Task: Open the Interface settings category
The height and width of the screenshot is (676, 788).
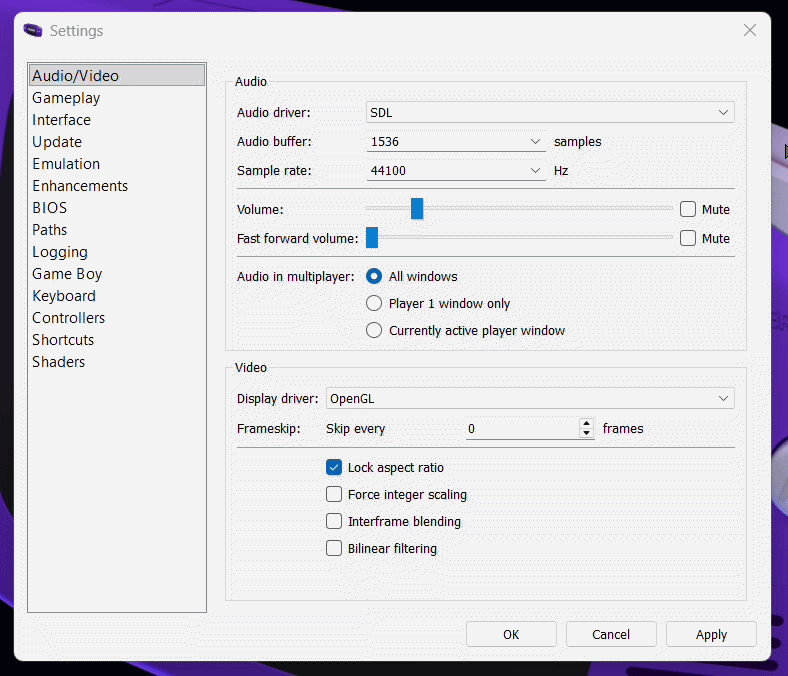Action: pyautogui.click(x=117, y=120)
